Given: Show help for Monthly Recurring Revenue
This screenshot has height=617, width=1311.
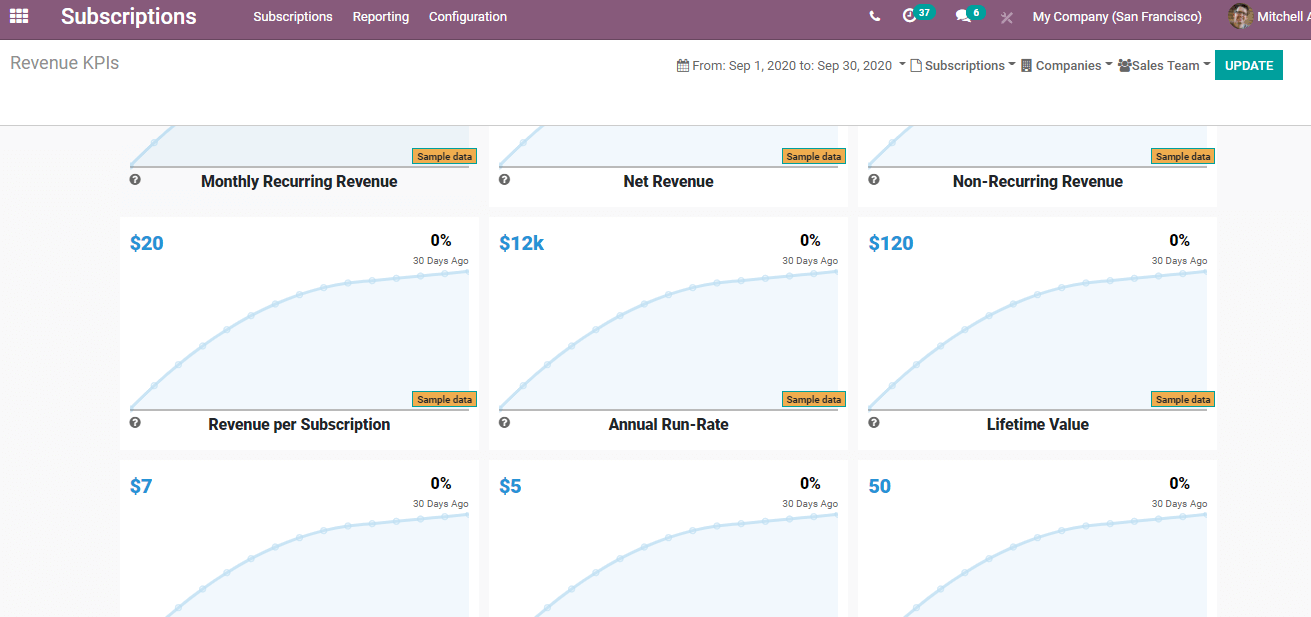Looking at the screenshot, I should pyautogui.click(x=135, y=180).
